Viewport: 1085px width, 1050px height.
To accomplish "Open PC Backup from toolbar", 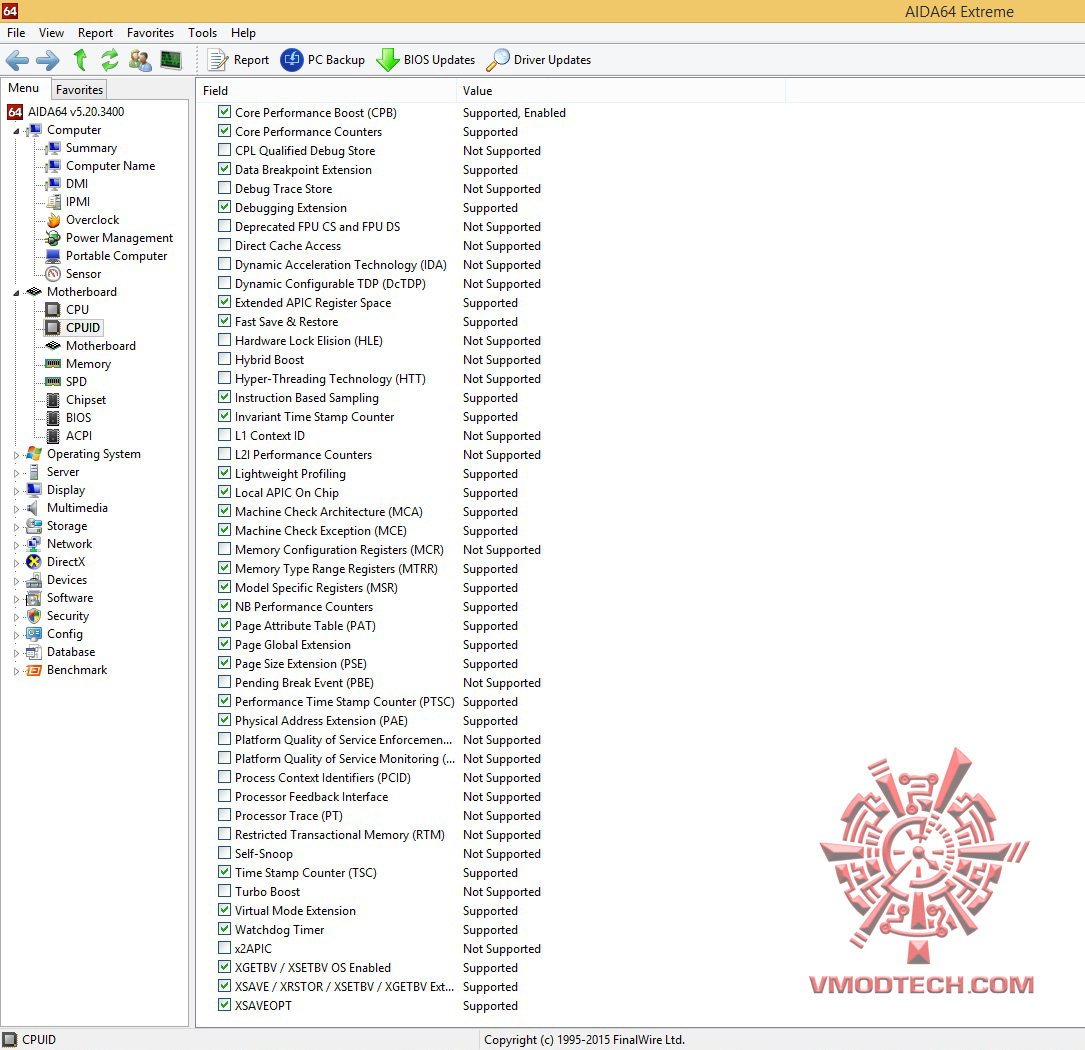I will (x=322, y=60).
